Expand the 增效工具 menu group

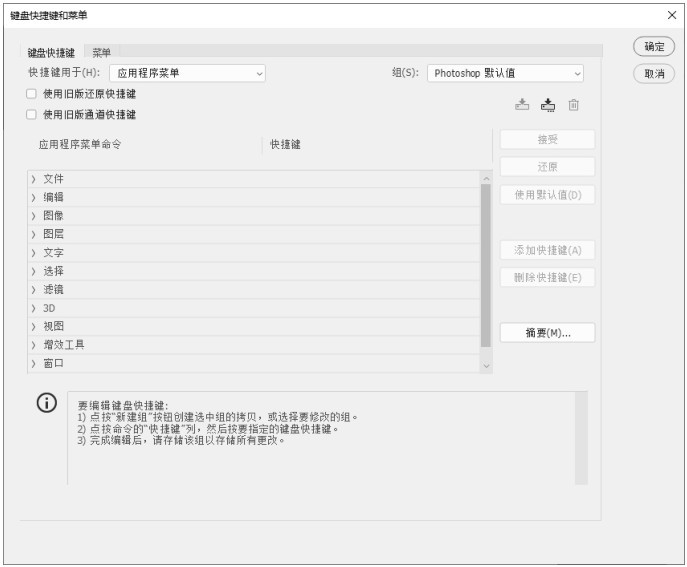[33, 345]
